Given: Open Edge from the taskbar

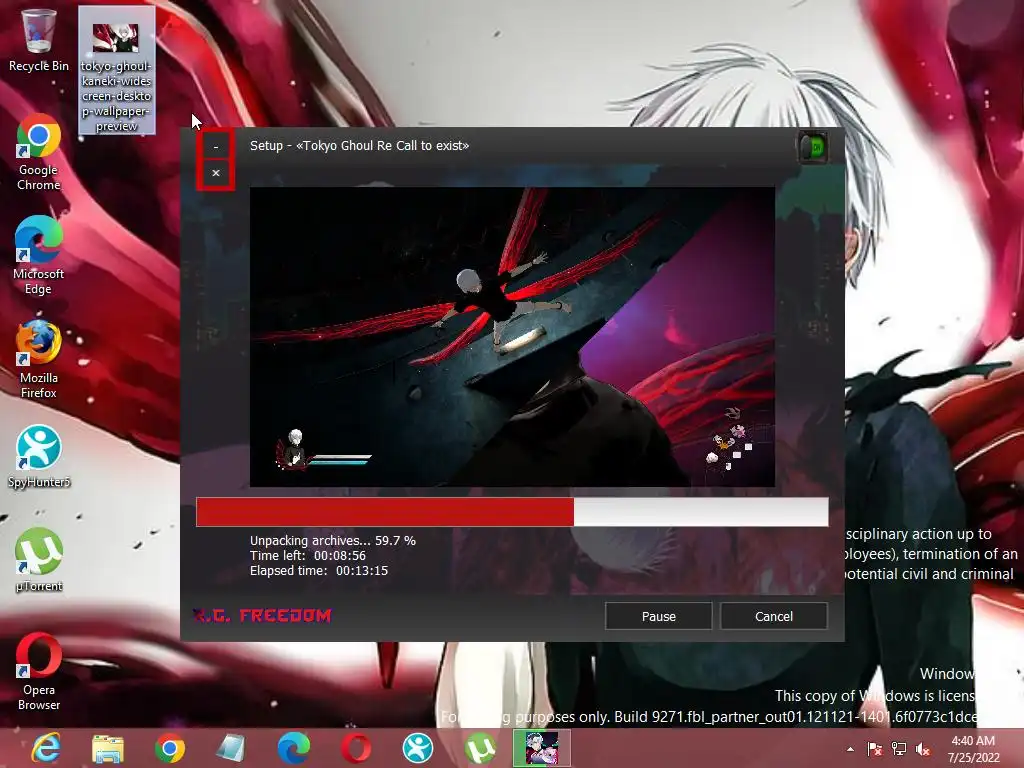Looking at the screenshot, I should (x=293, y=748).
